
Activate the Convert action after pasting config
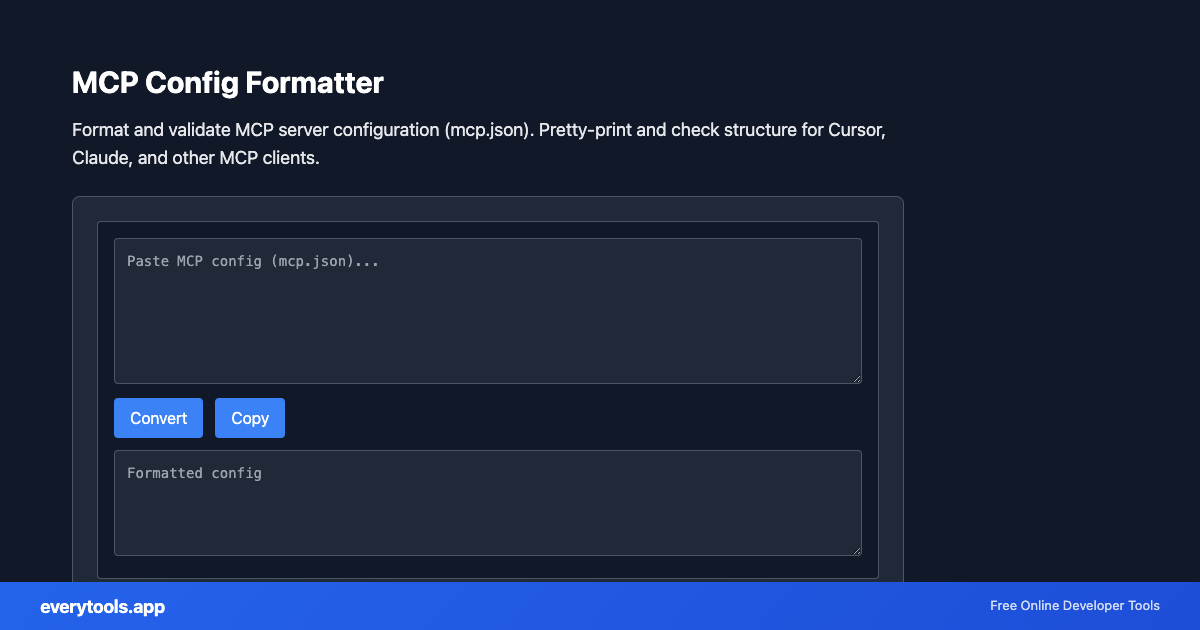point(158,417)
